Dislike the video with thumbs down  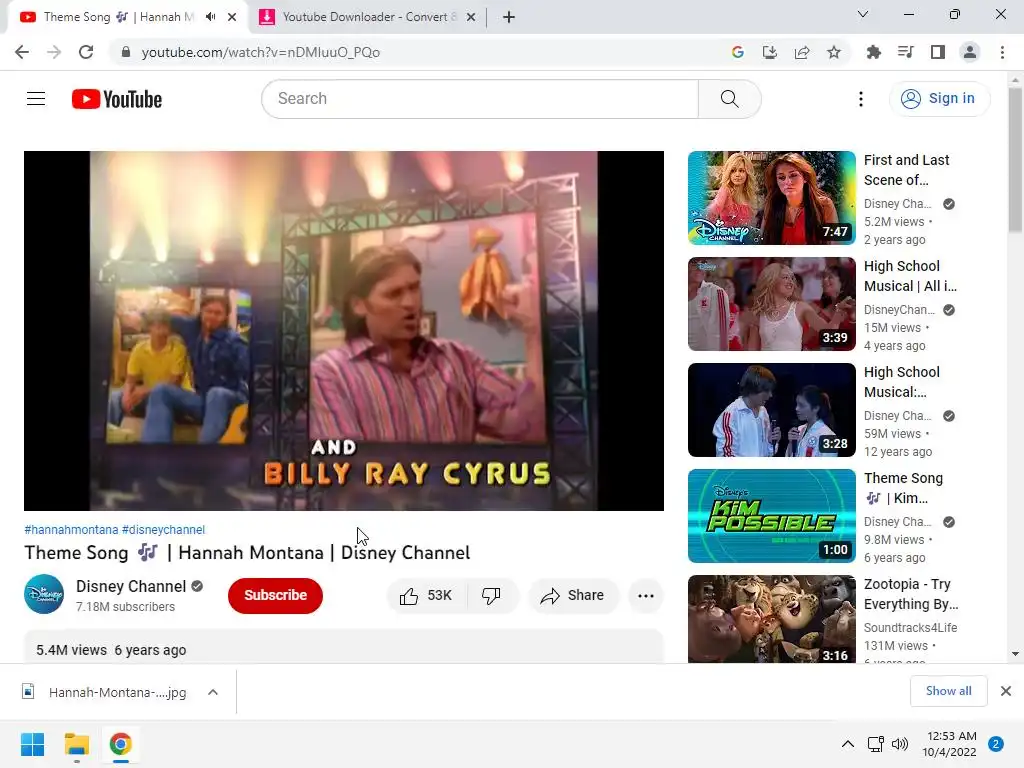pyautogui.click(x=491, y=595)
